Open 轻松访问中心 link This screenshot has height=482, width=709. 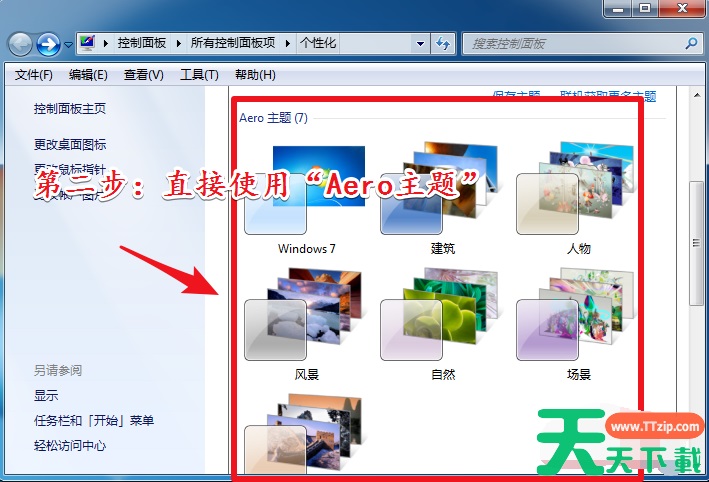point(70,446)
